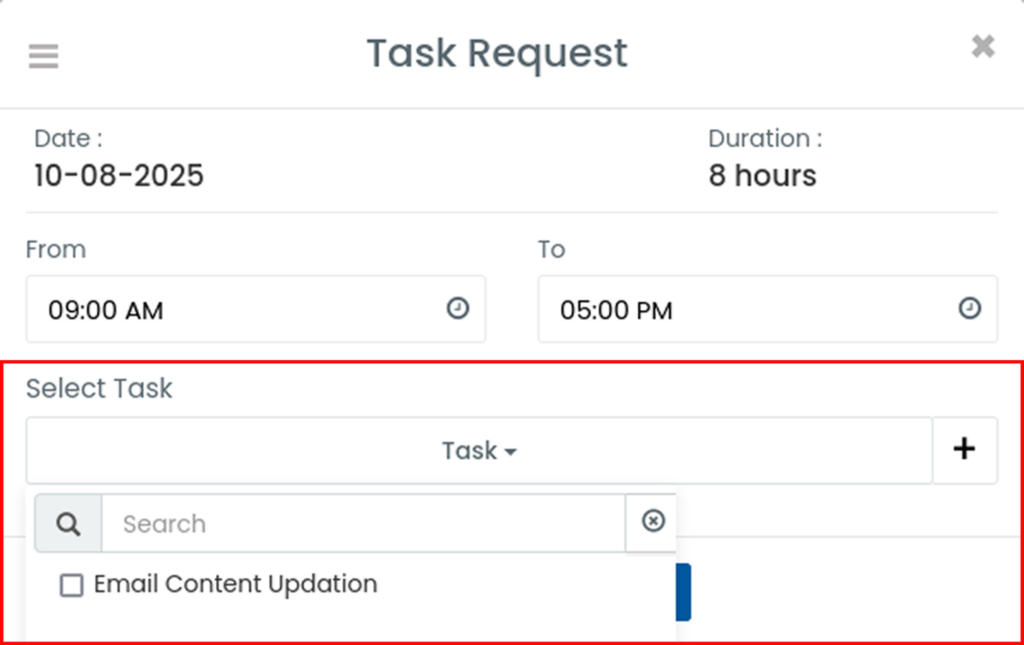Click the From time field showing 09:00 AM

click(255, 309)
